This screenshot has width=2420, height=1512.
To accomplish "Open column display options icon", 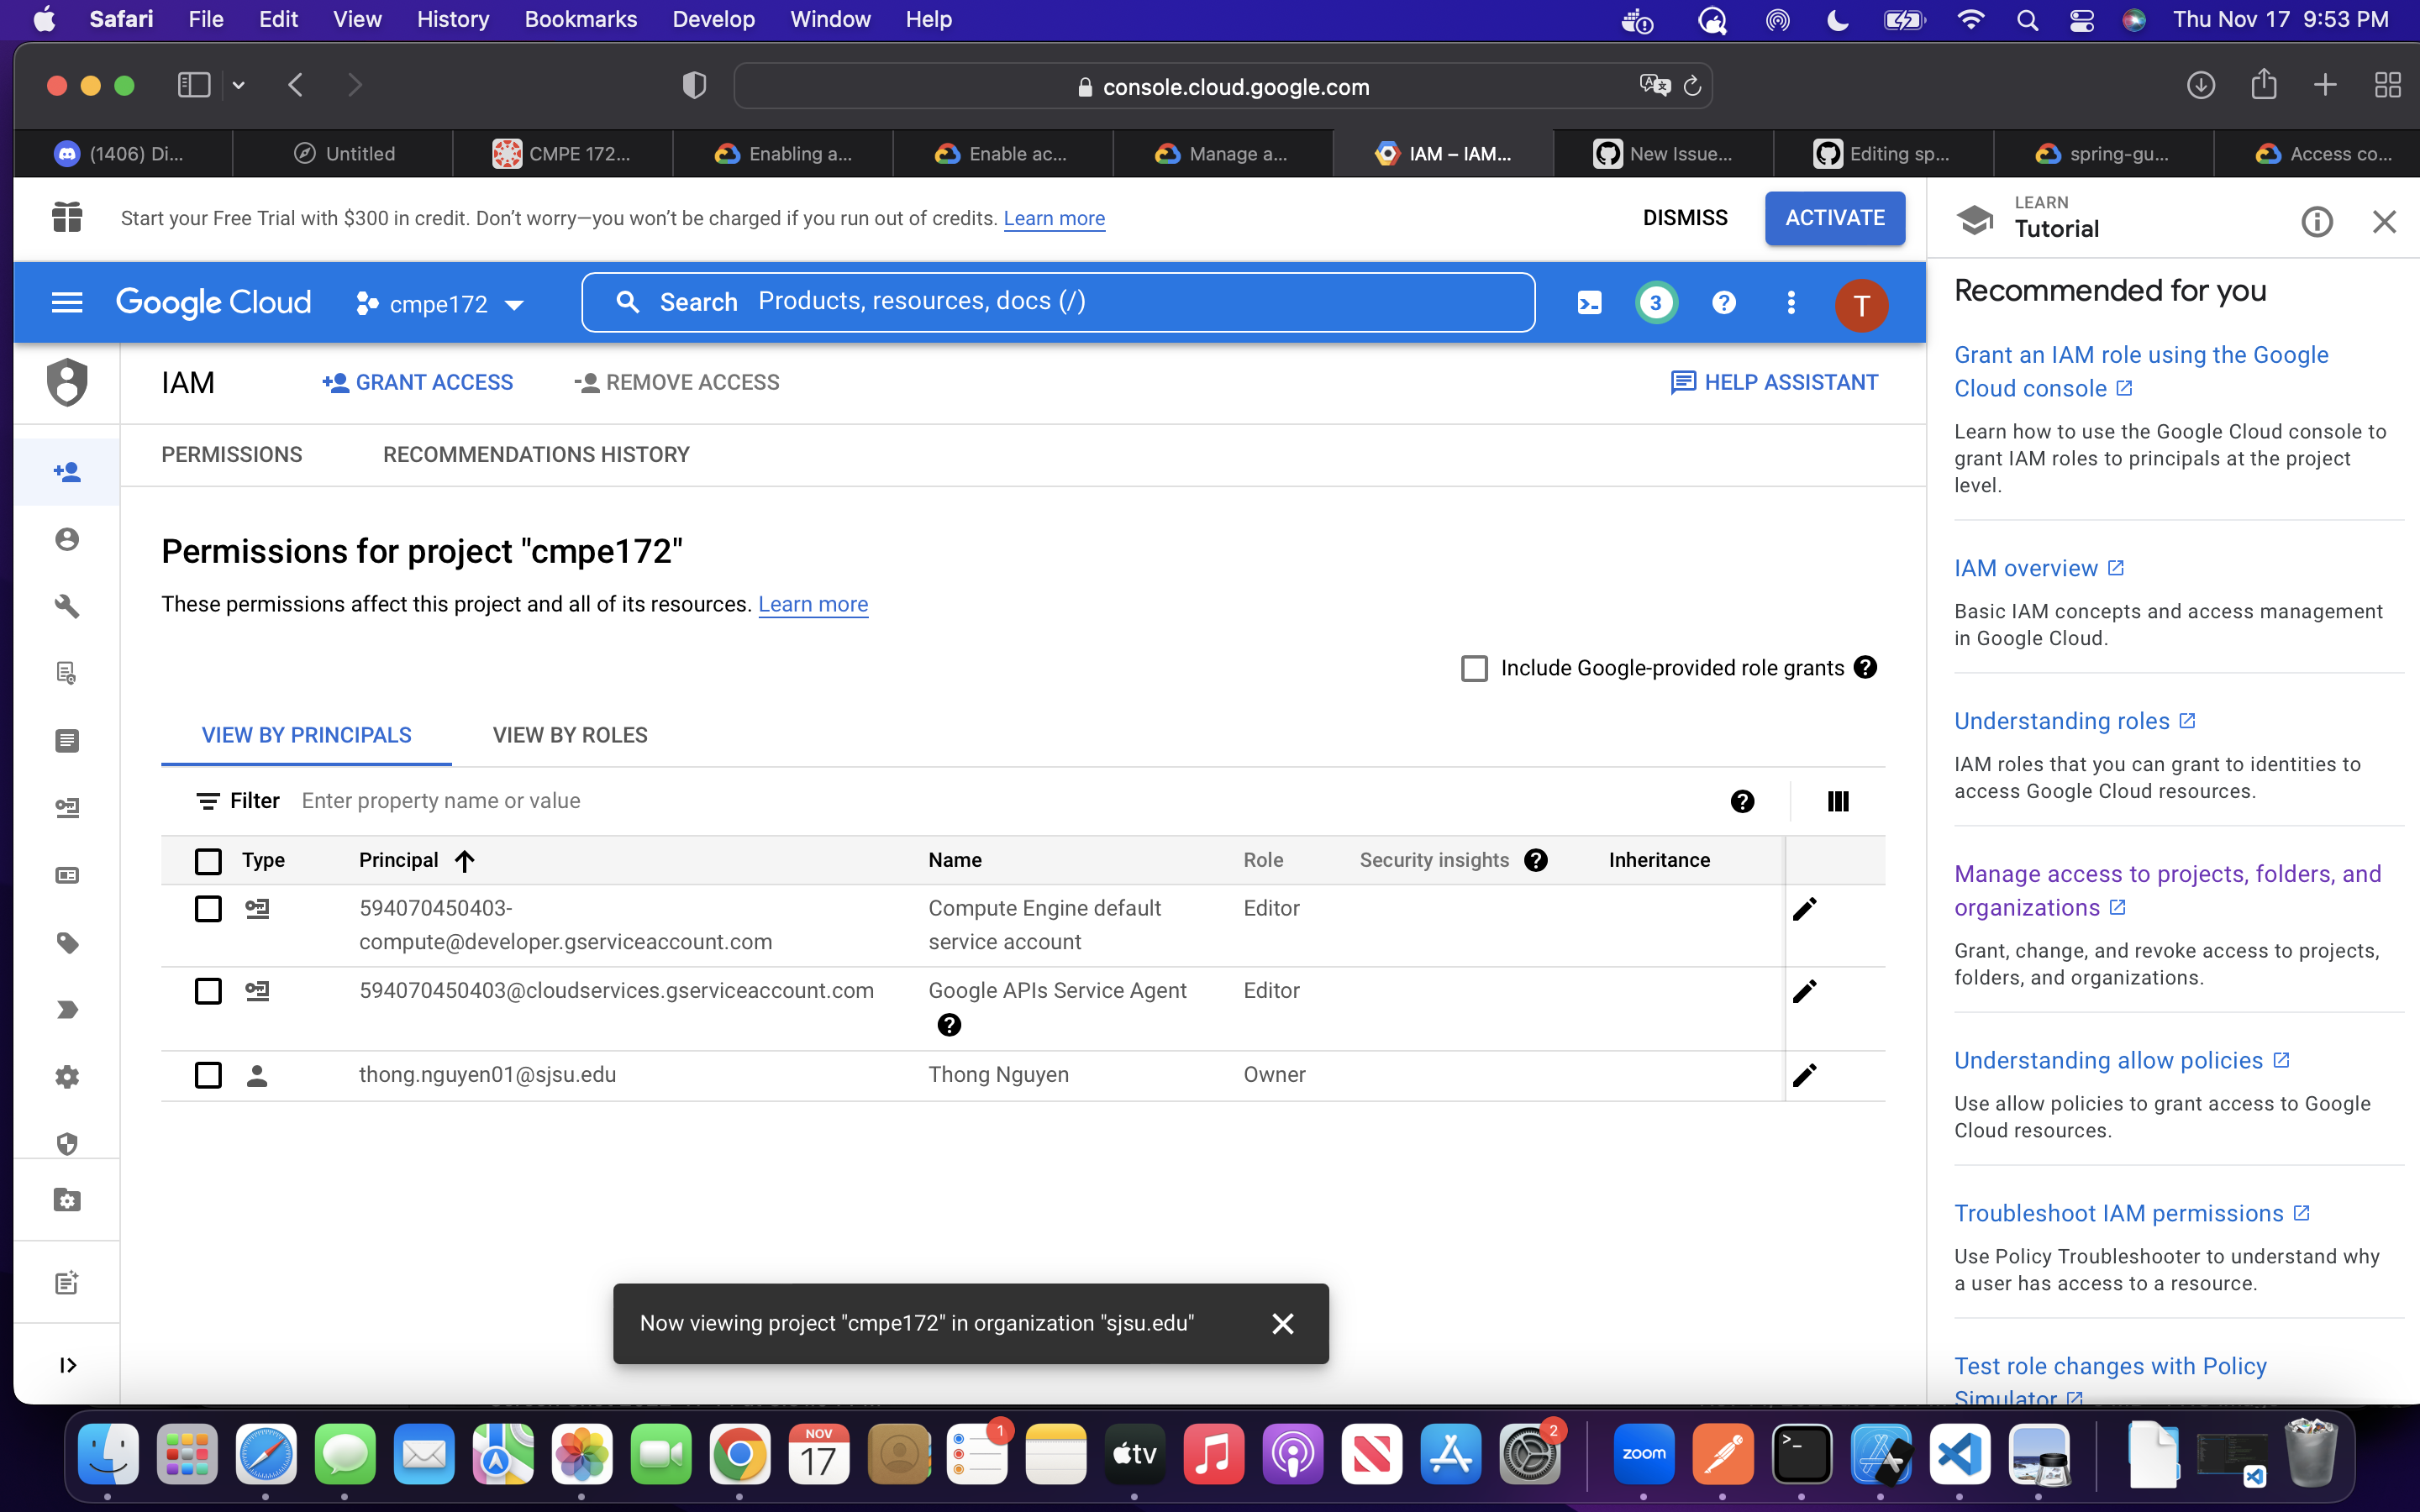I will point(1837,801).
